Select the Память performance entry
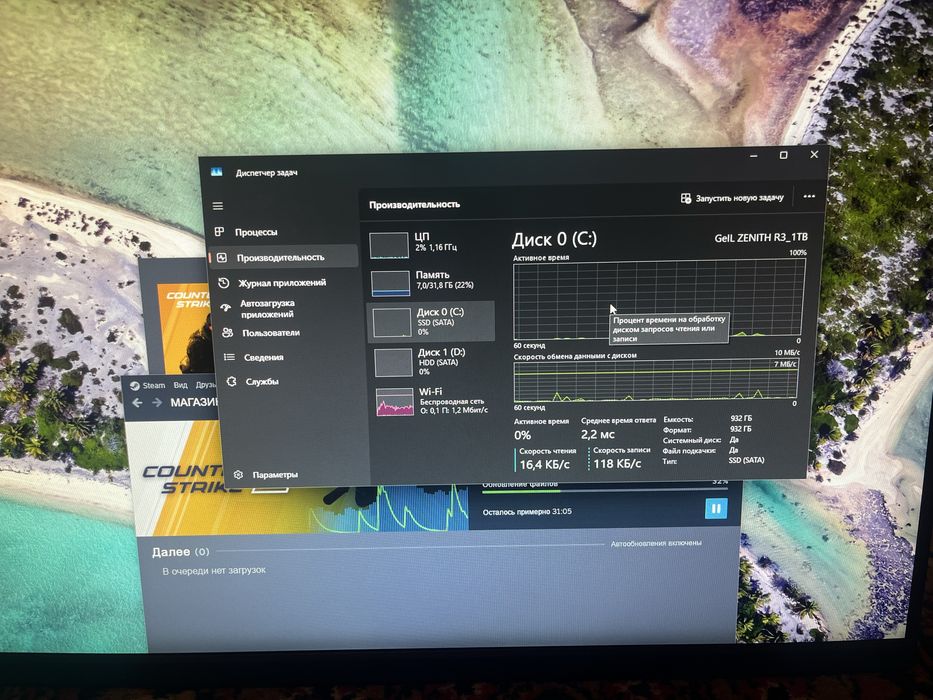Screen dimensions: 933x700 (x=430, y=282)
